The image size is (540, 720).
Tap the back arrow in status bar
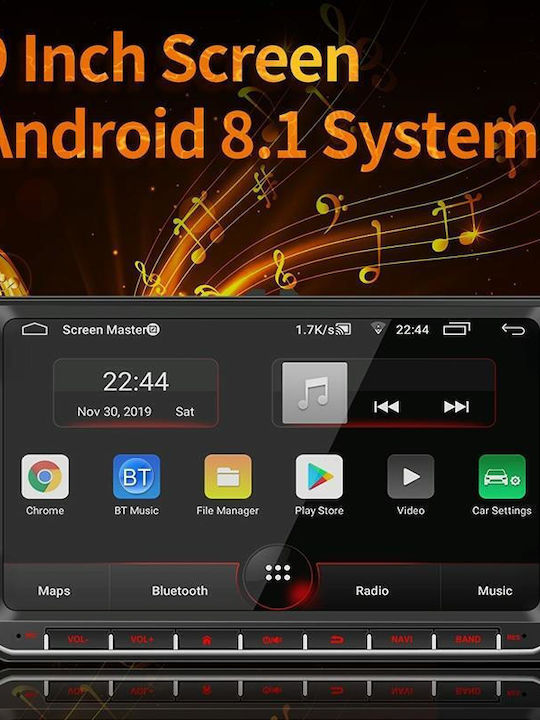click(x=513, y=329)
